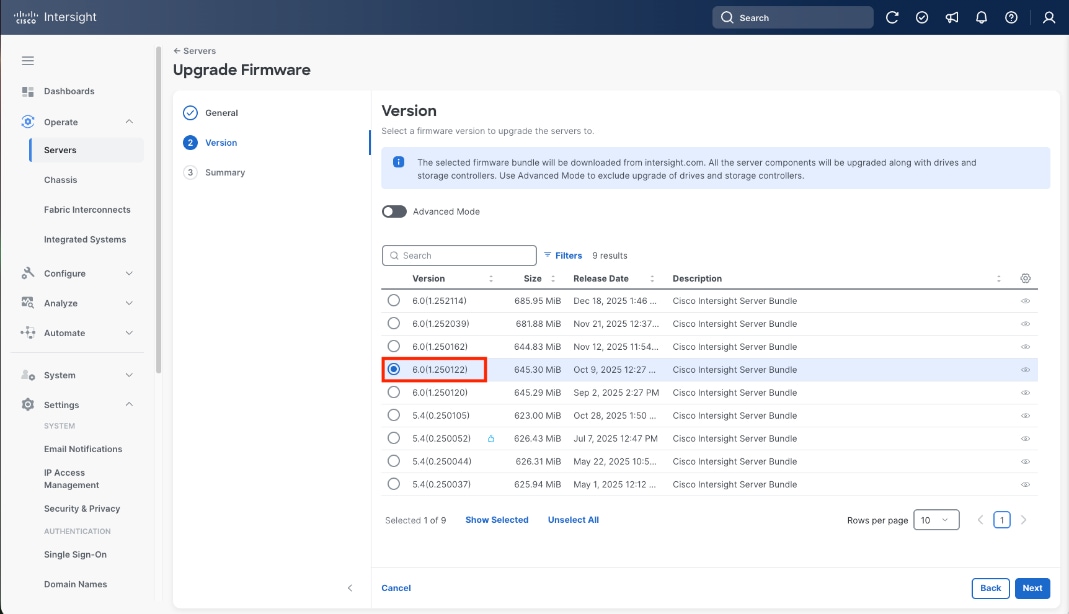The image size is (1069, 614).
Task: Click Show Selected link
Action: 497,520
